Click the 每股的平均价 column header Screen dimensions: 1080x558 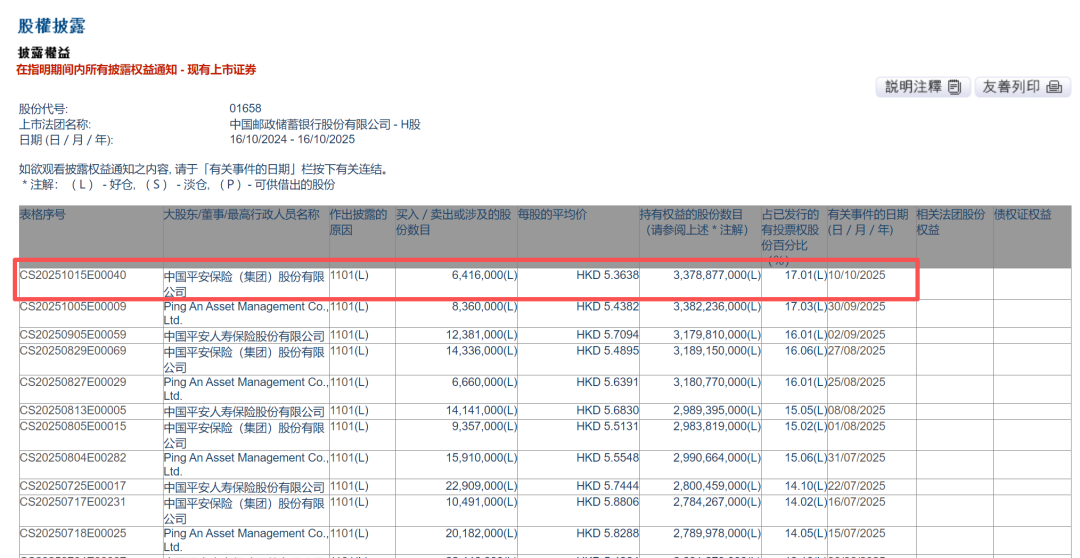552,215
